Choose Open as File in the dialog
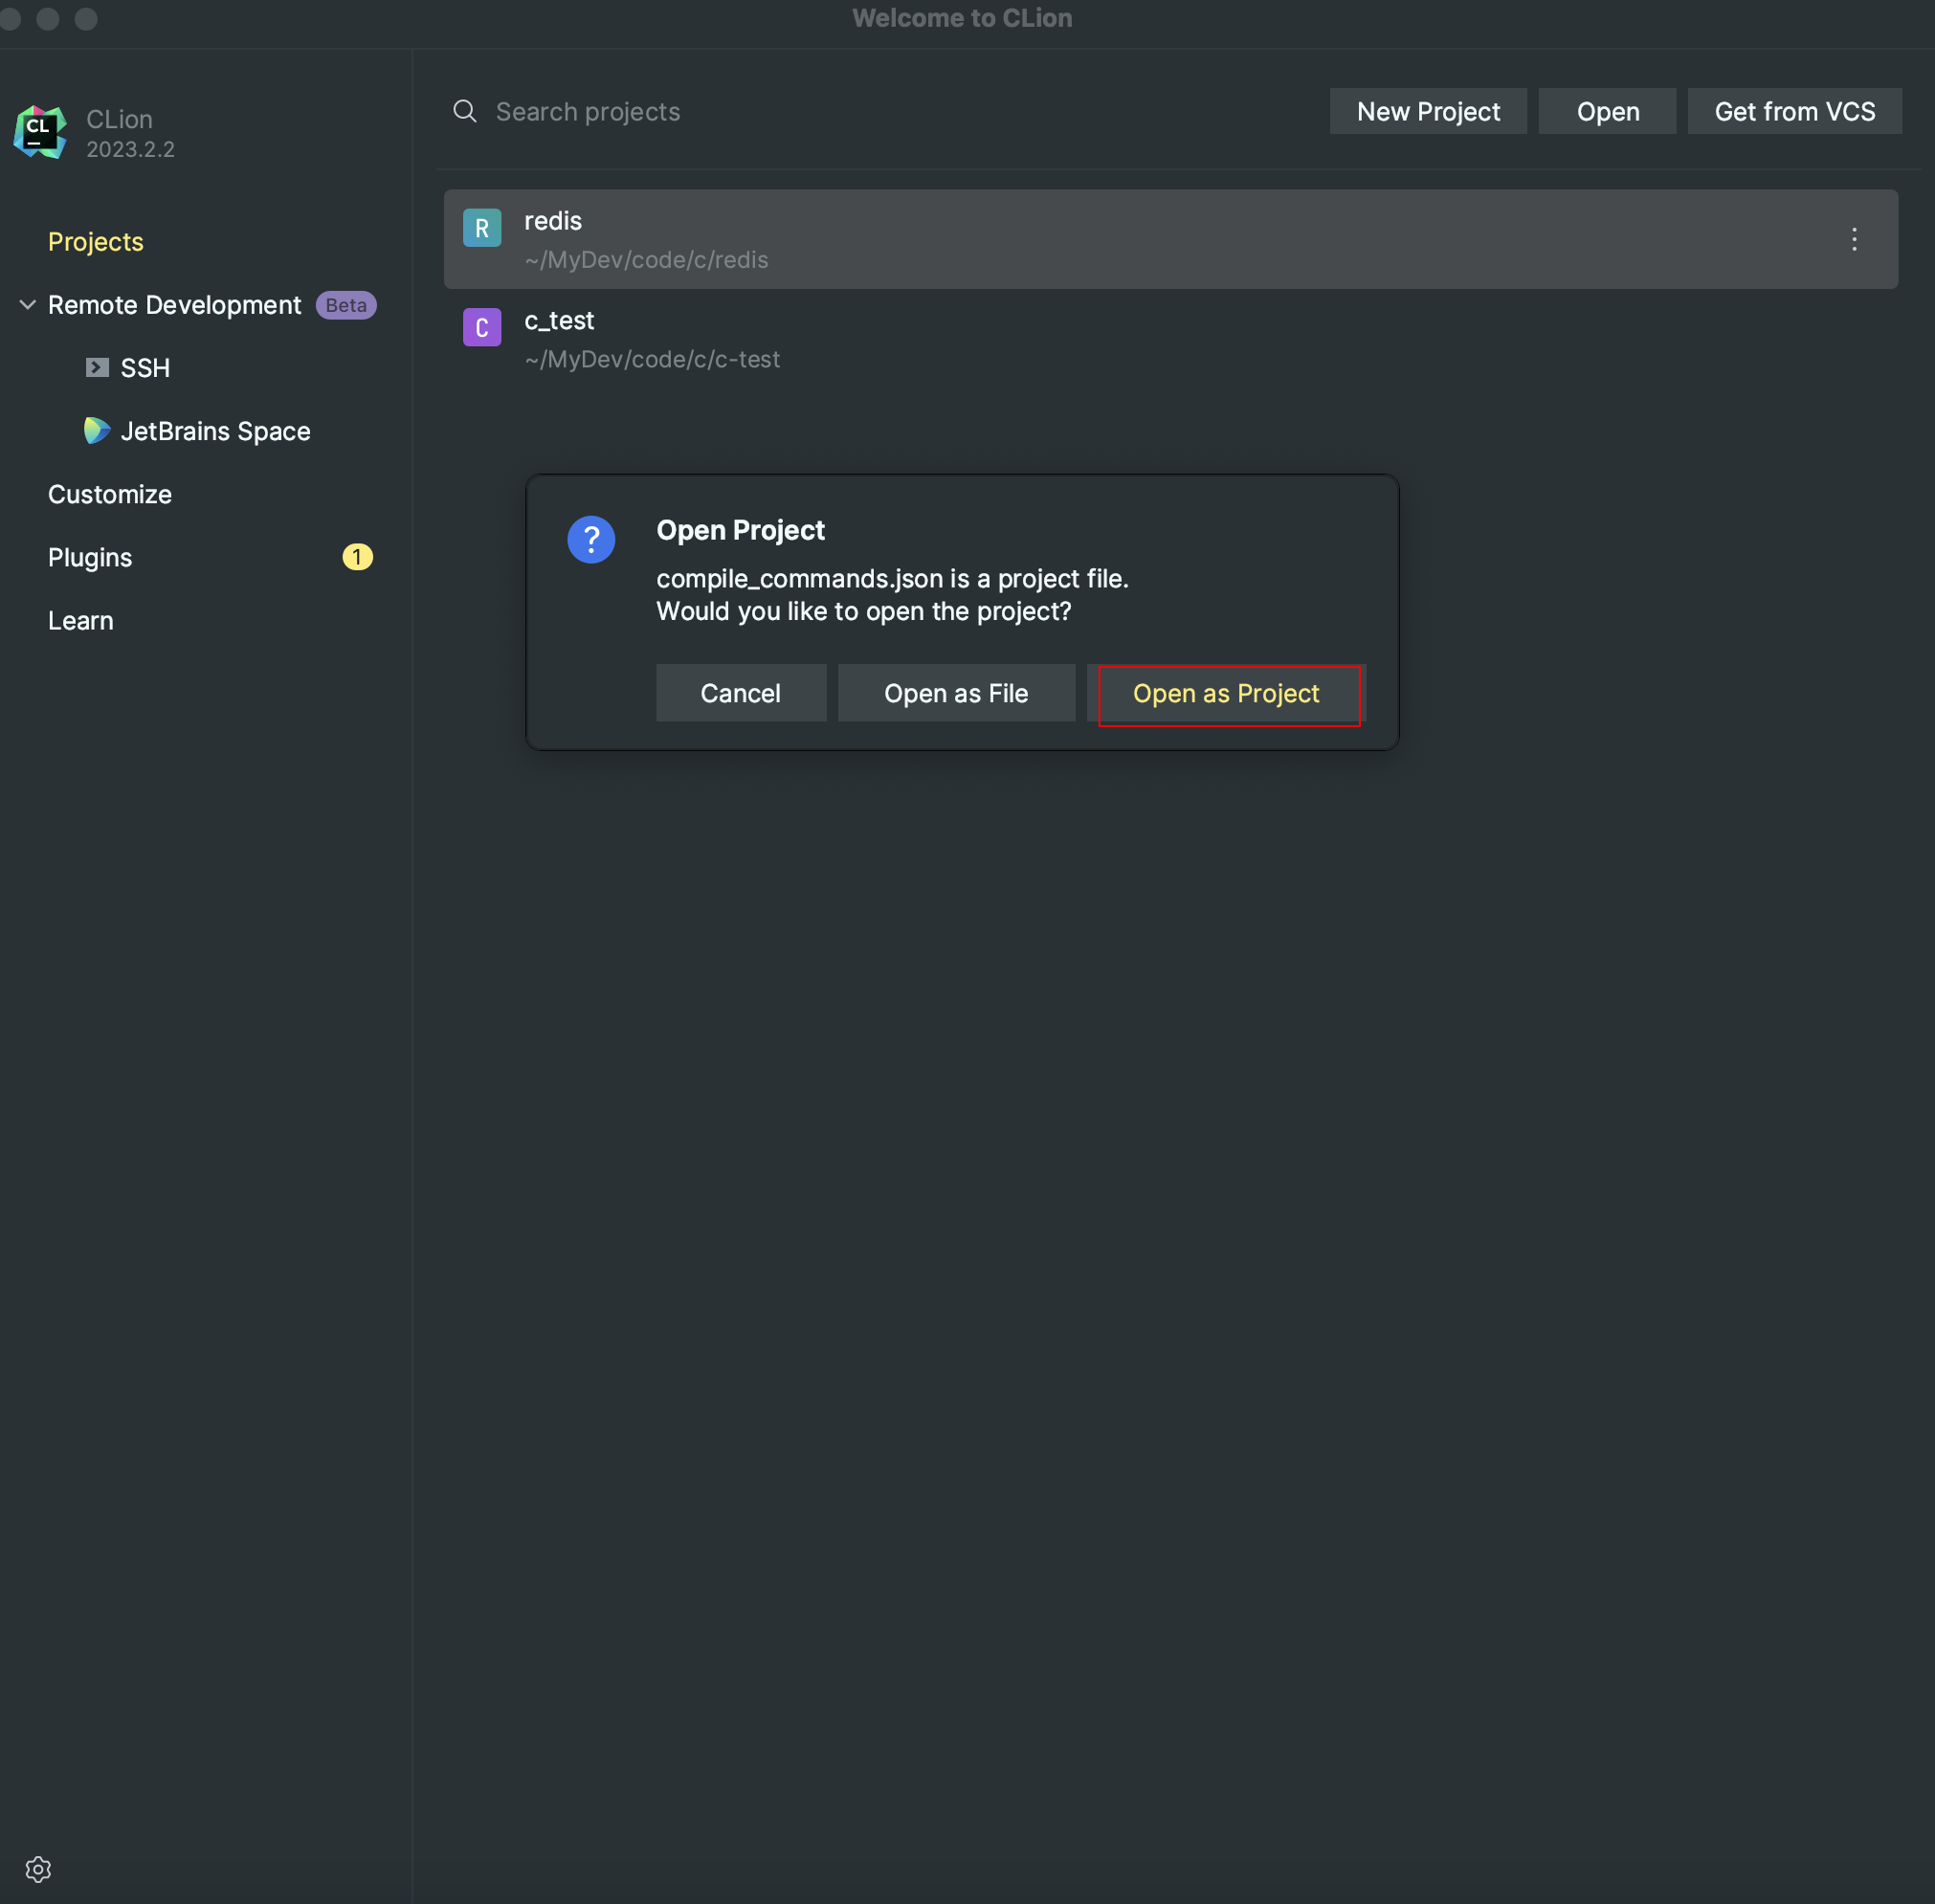 [955, 693]
